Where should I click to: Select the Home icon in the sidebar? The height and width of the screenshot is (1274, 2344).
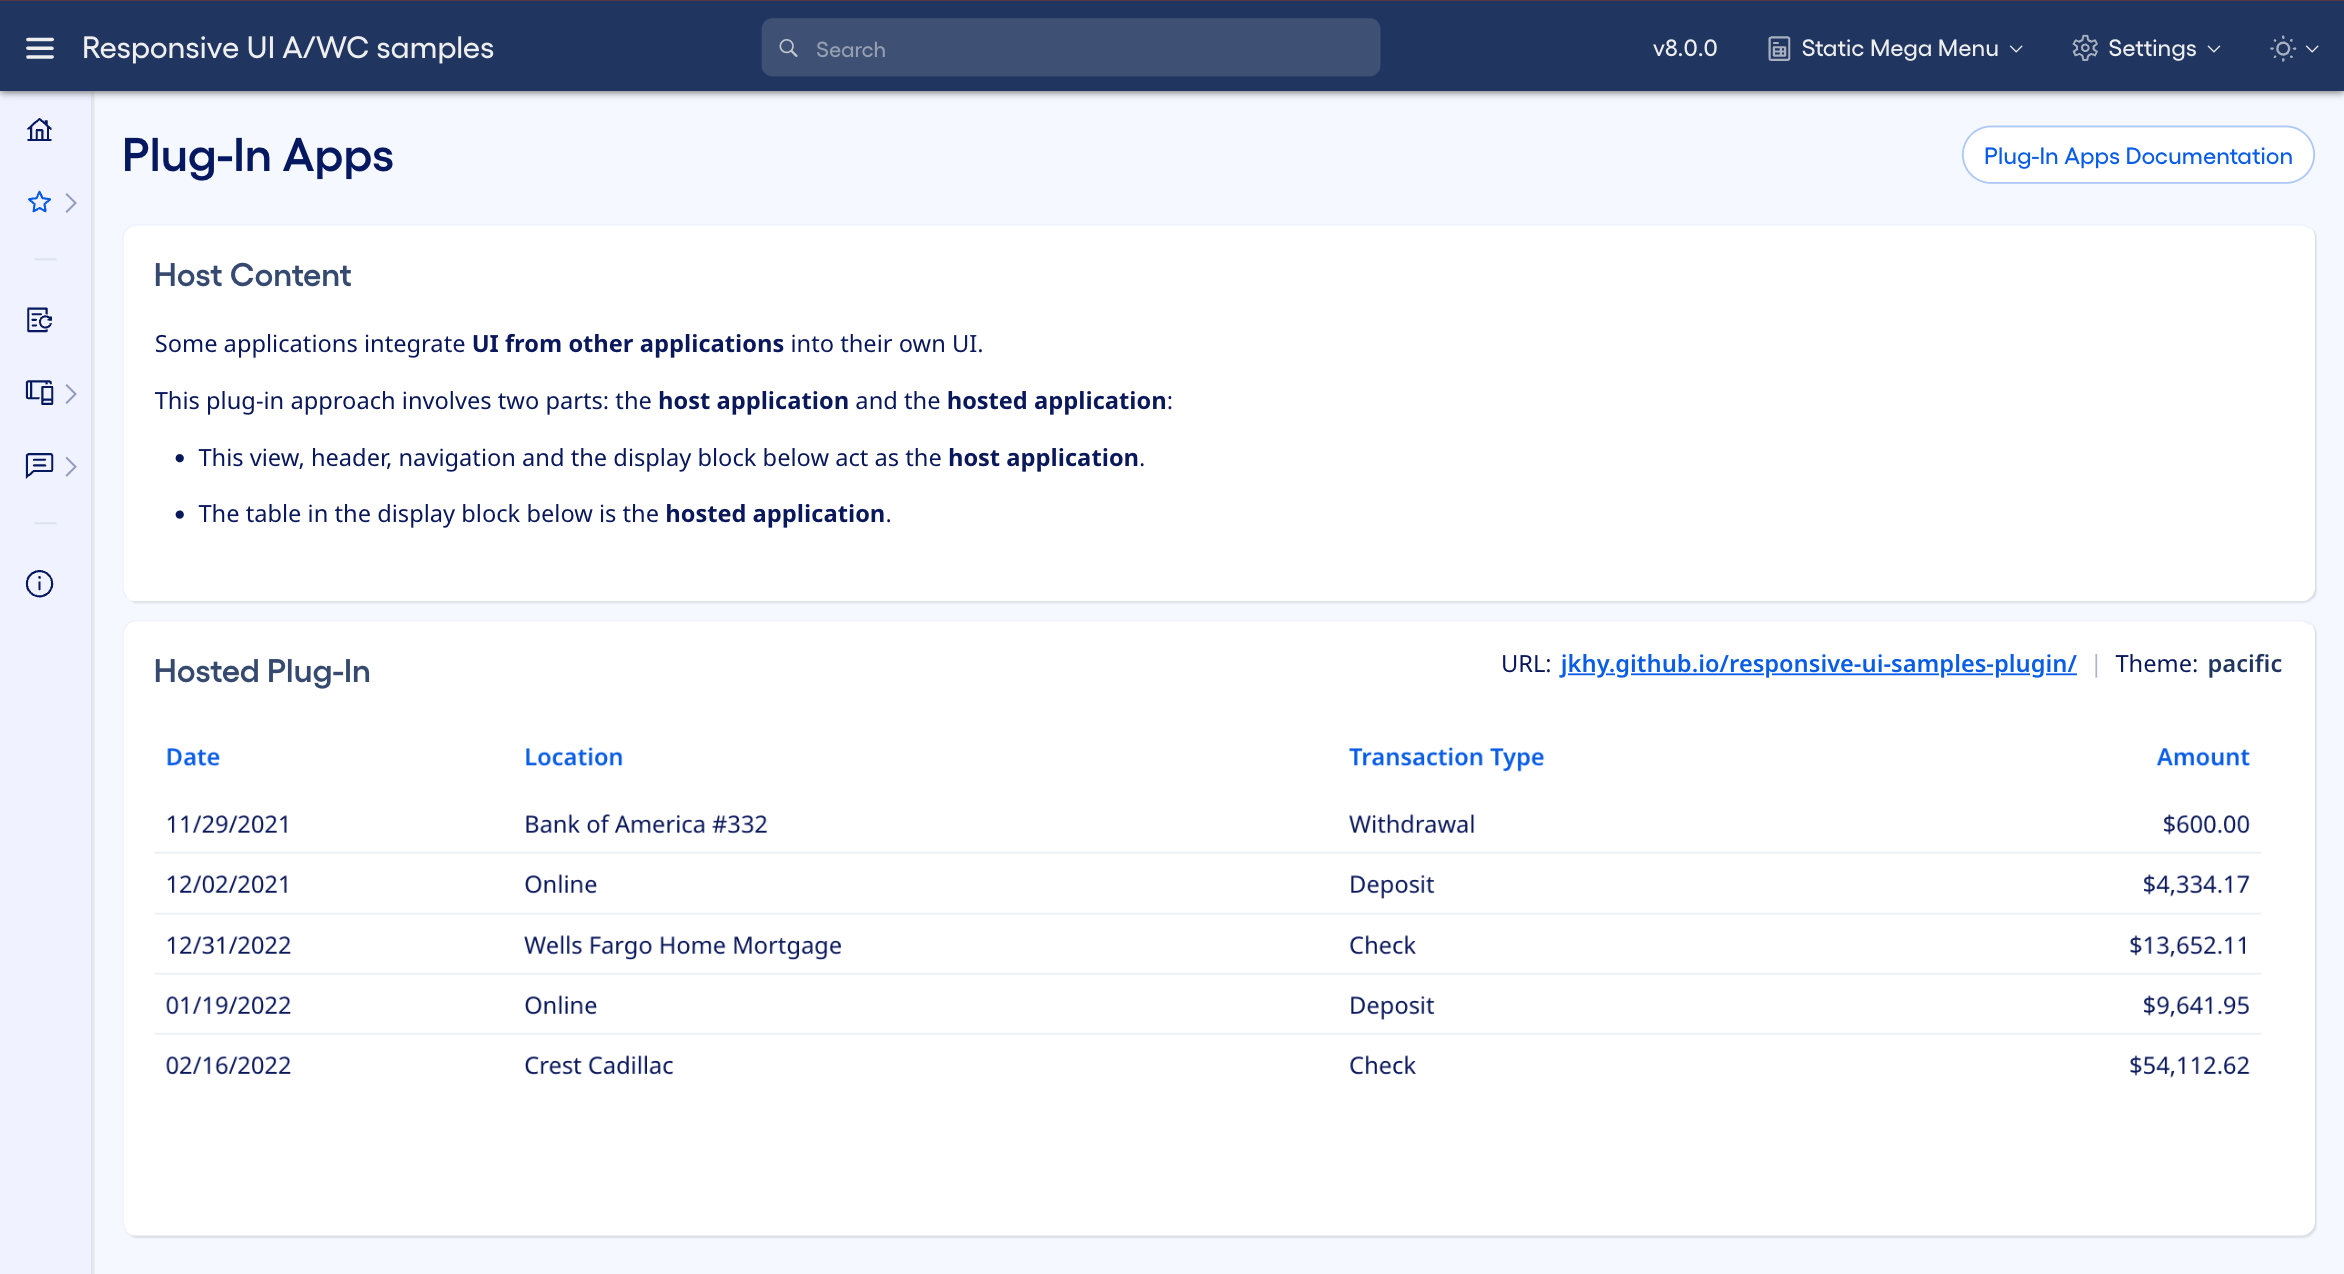[39, 130]
